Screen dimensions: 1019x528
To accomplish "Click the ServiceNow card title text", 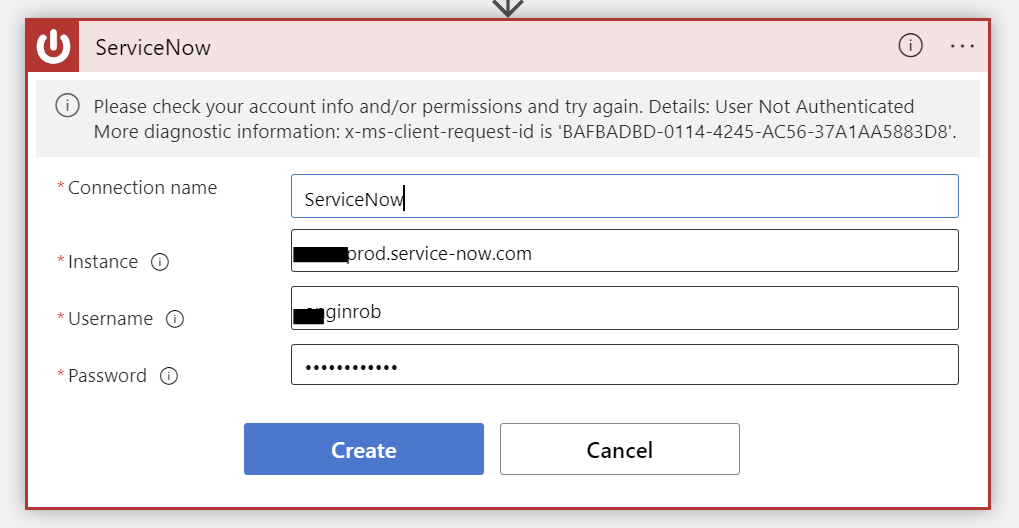I will (x=153, y=47).
